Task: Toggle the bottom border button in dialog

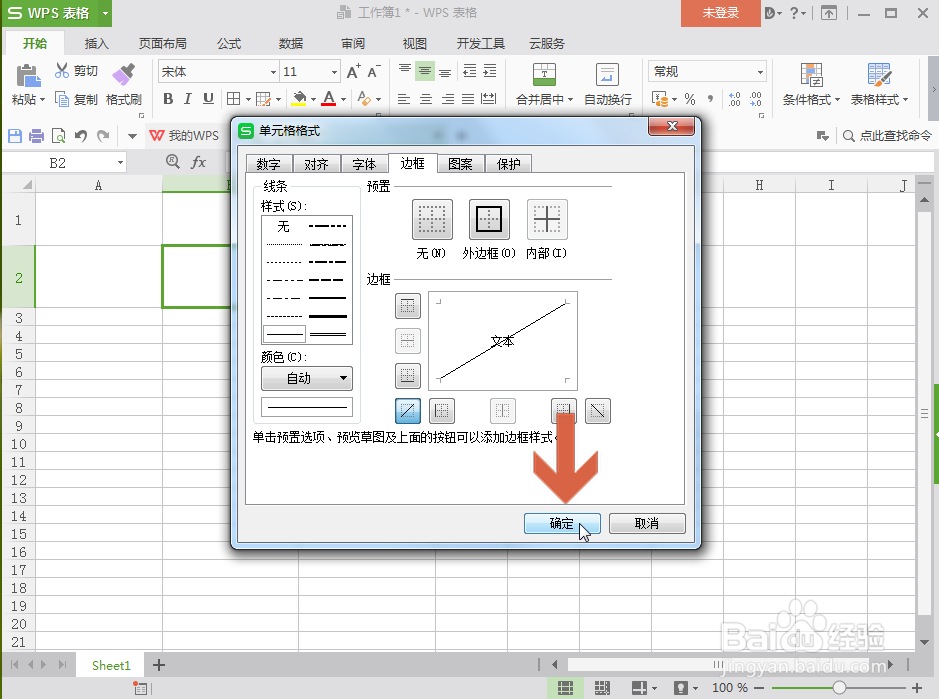Action: pos(408,376)
